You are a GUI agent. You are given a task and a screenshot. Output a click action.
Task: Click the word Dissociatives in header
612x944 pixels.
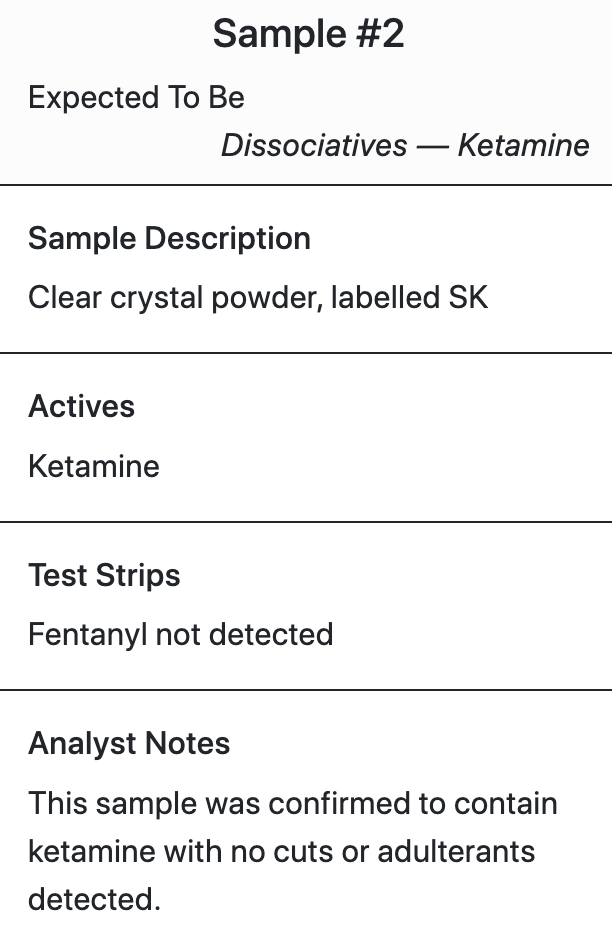coord(314,146)
